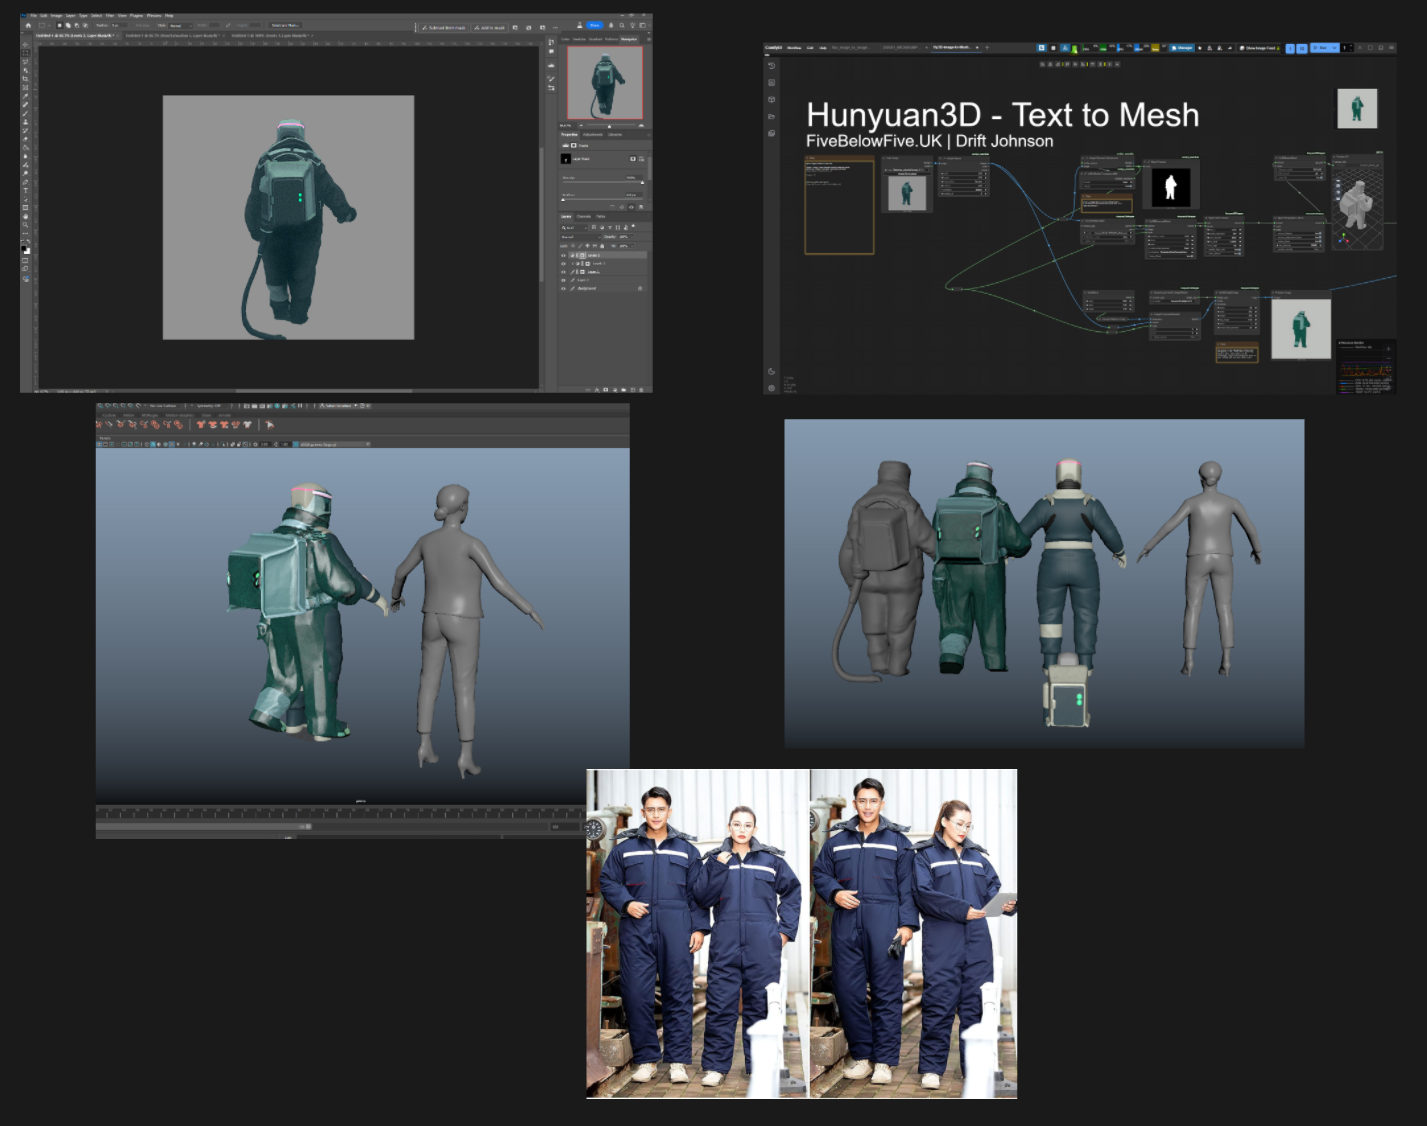Select the Lasso tool in Photoshop
The image size is (1427, 1126).
coord(26,62)
